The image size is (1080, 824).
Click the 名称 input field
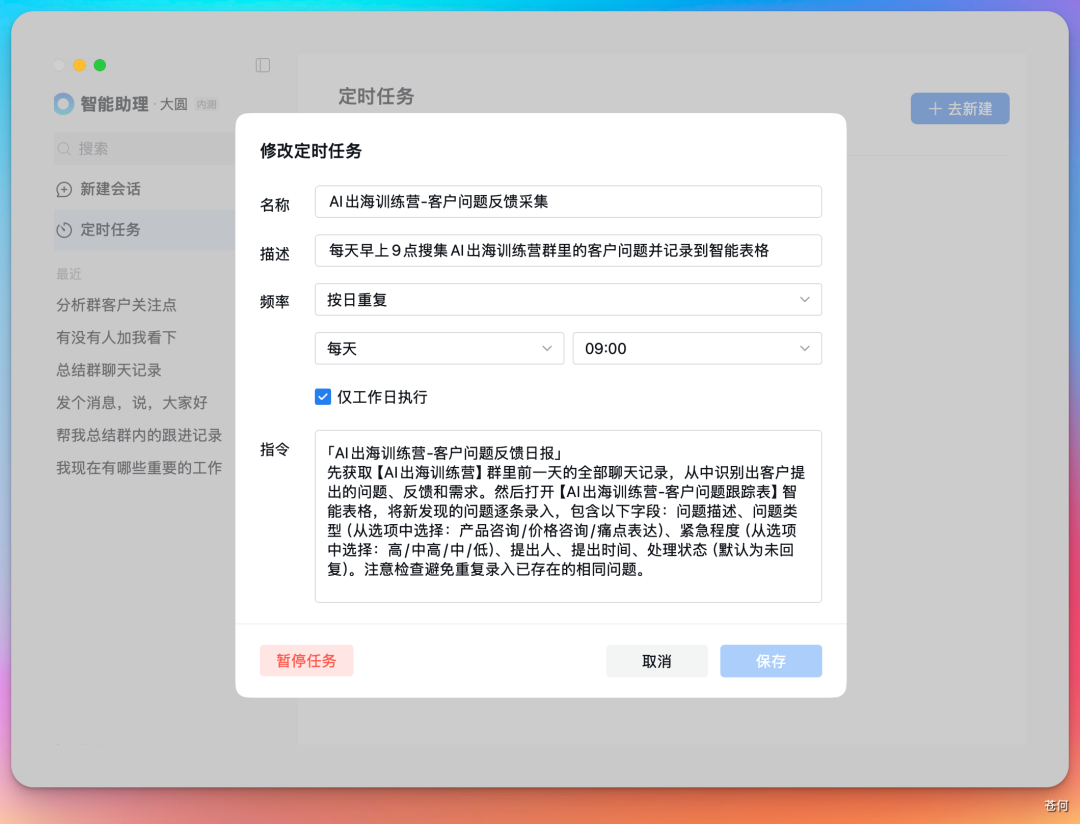[x=568, y=202]
